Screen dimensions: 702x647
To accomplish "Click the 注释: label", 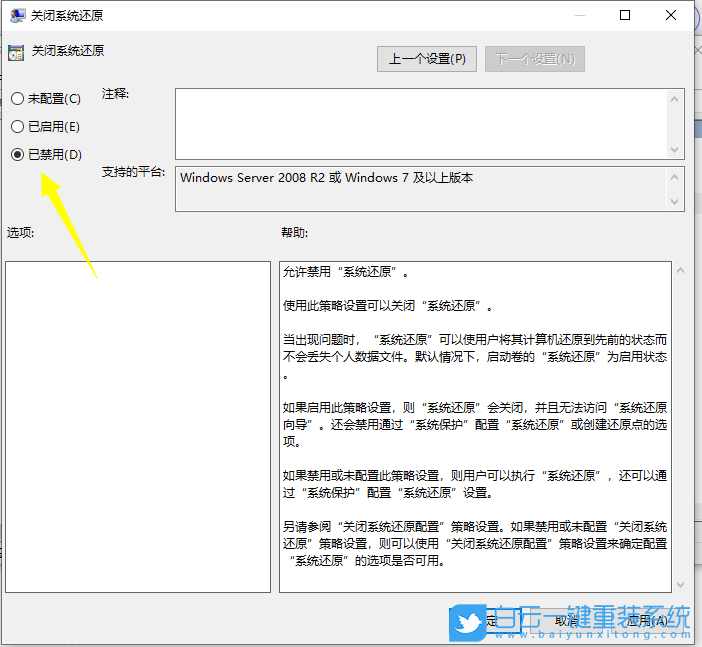I will pyautogui.click(x=115, y=94).
